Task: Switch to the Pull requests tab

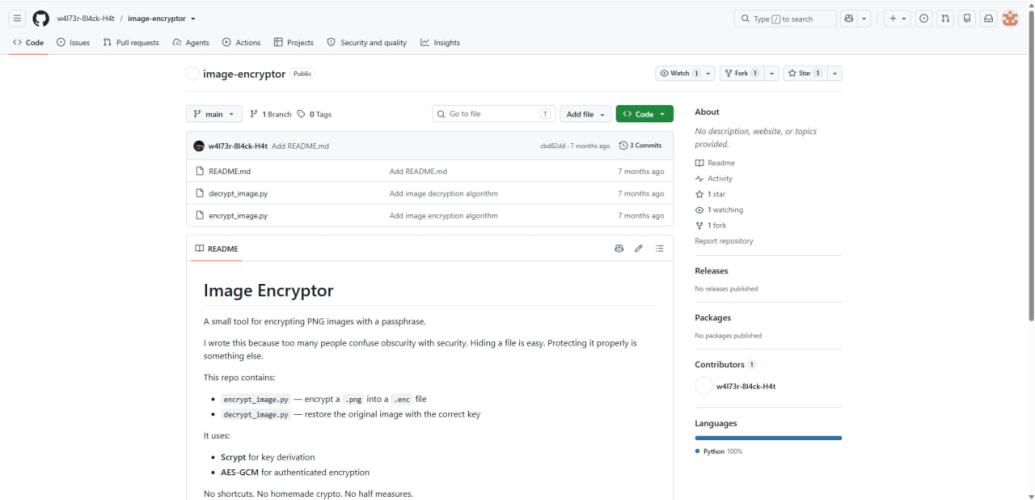Action: click(x=131, y=42)
